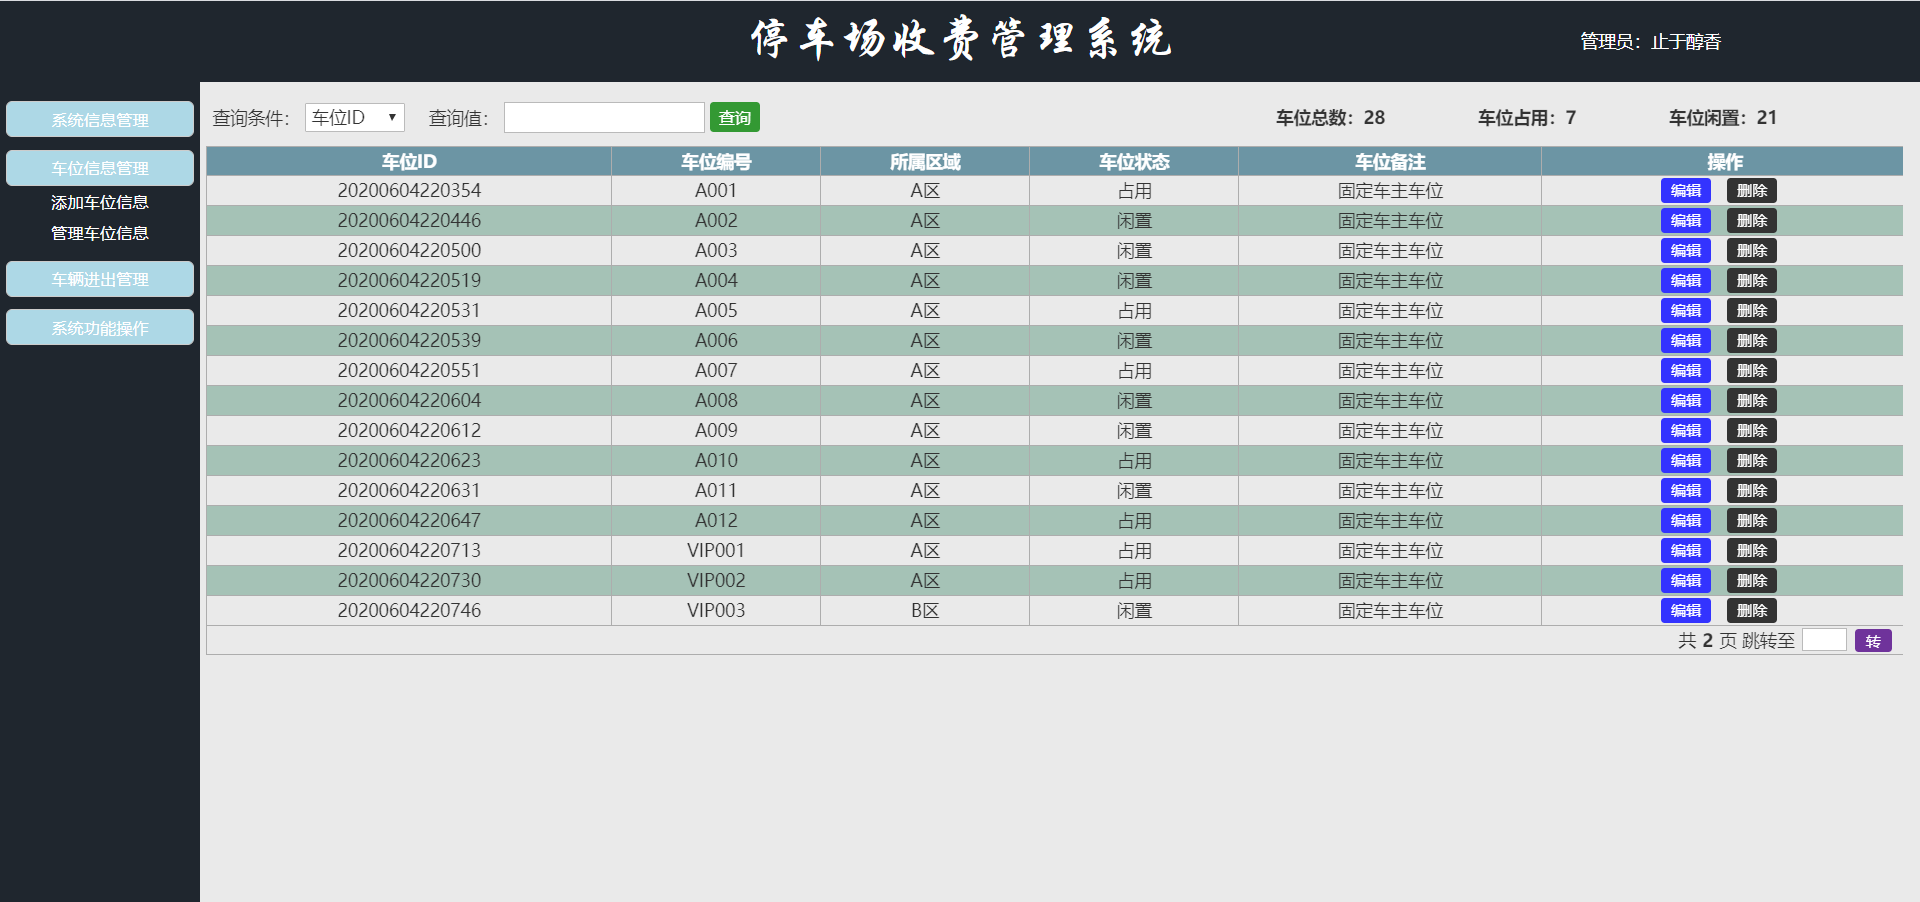1920x902 pixels.
Task: Edit parking space A002
Action: 1686,220
